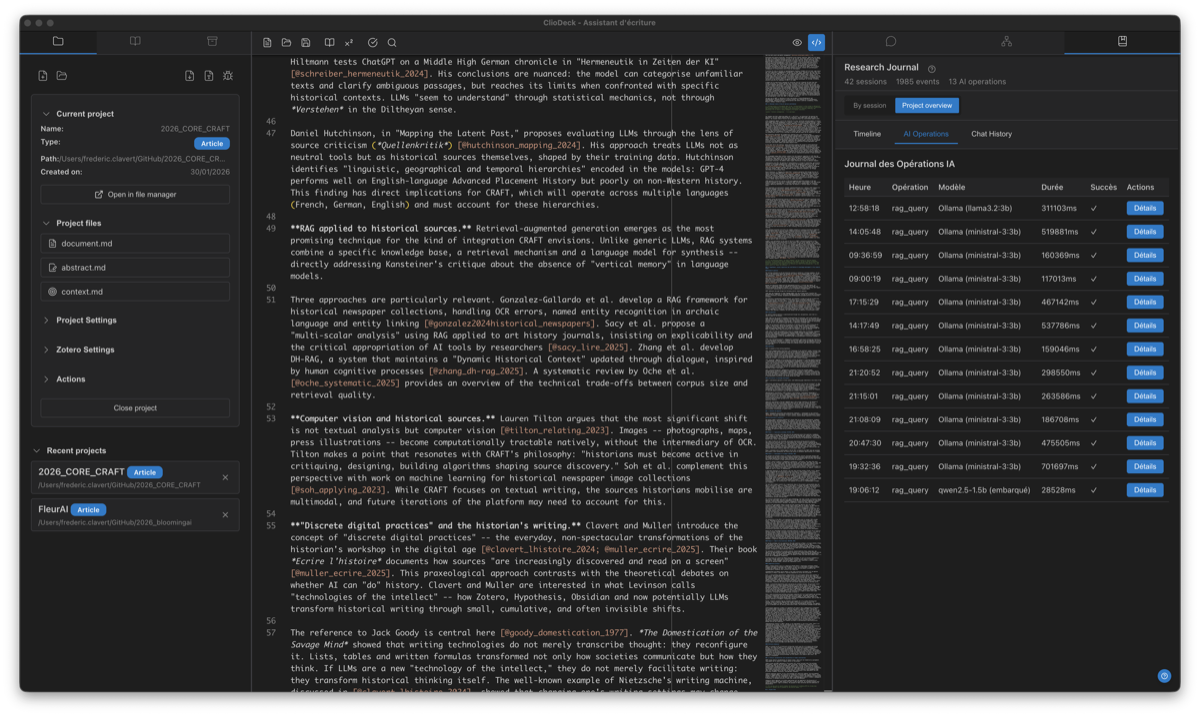Open context.md from project files
1200x716 pixels.
point(135,292)
